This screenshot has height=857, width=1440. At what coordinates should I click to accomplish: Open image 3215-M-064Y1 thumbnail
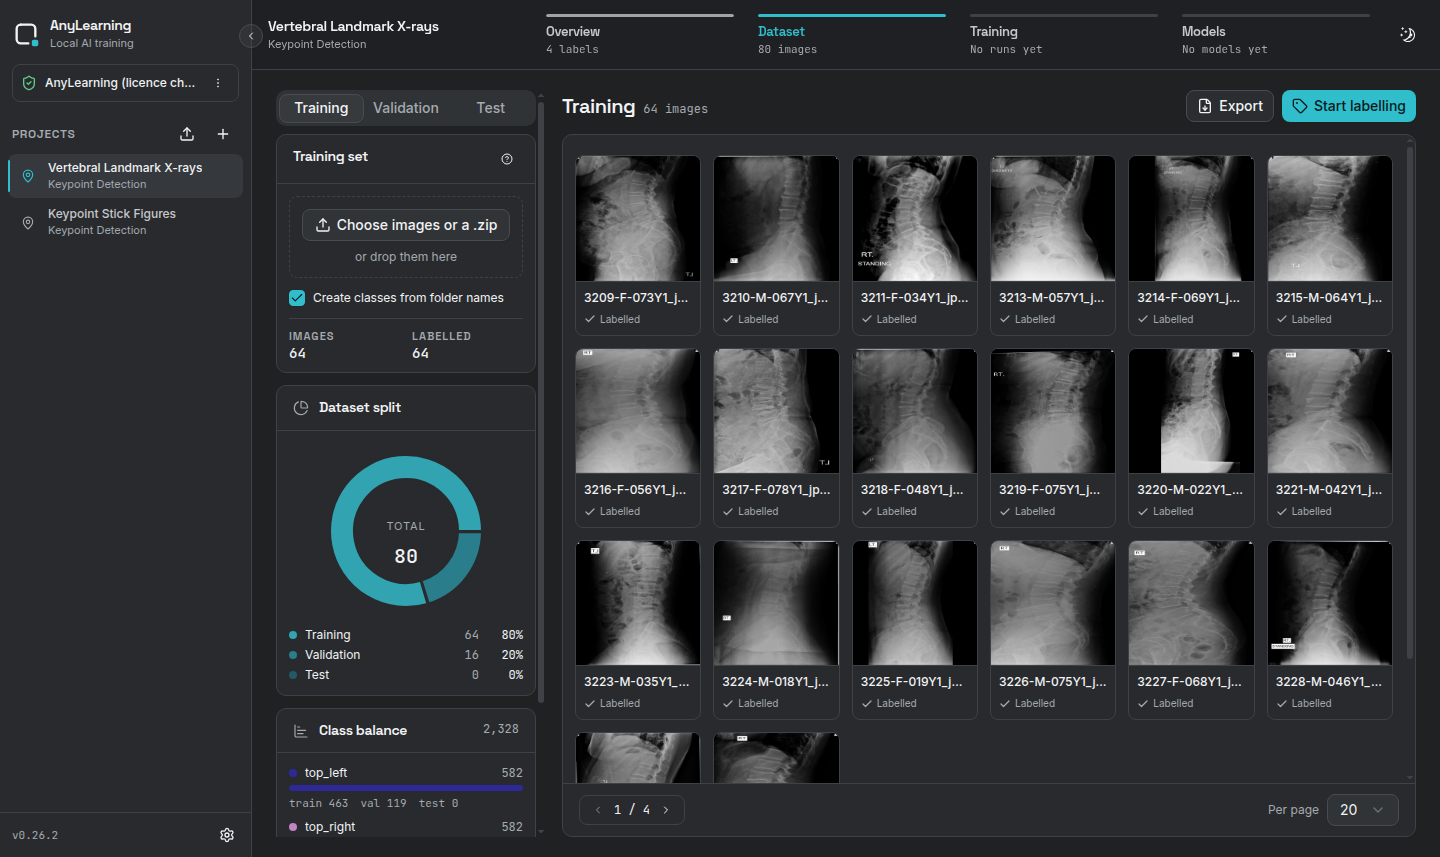(1330, 218)
